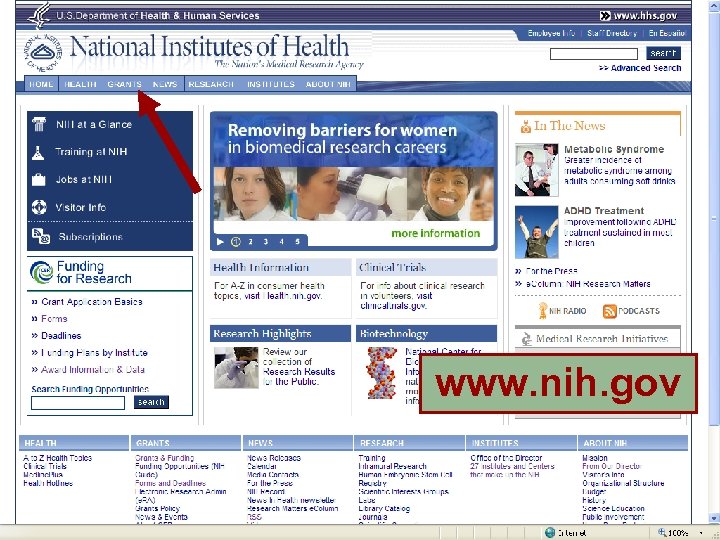Click the top search button
The image size is (720, 540).
[x=663, y=53]
